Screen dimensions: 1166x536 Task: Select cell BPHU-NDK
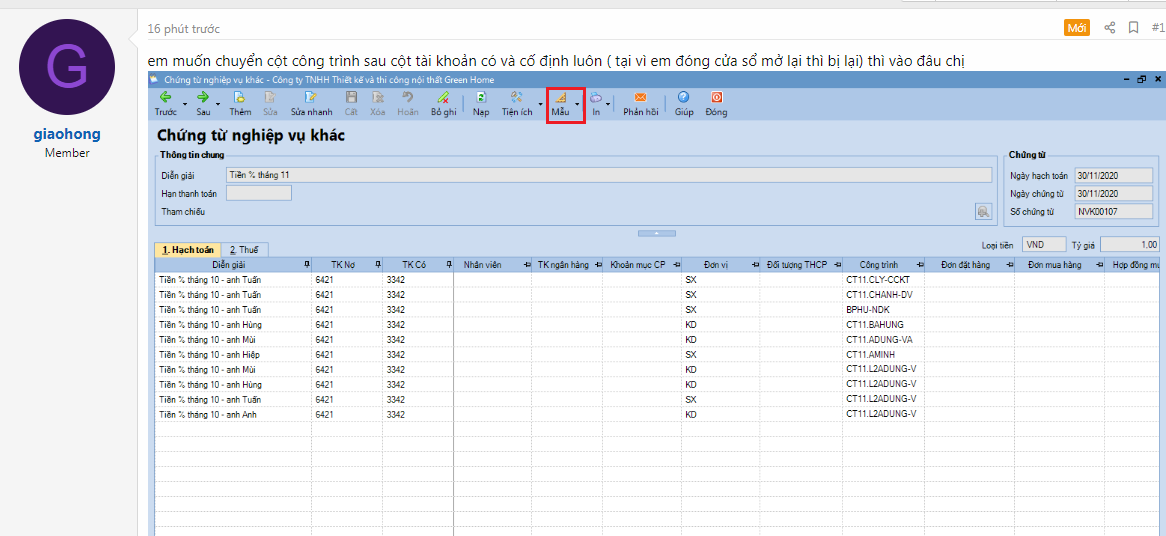pos(883,309)
